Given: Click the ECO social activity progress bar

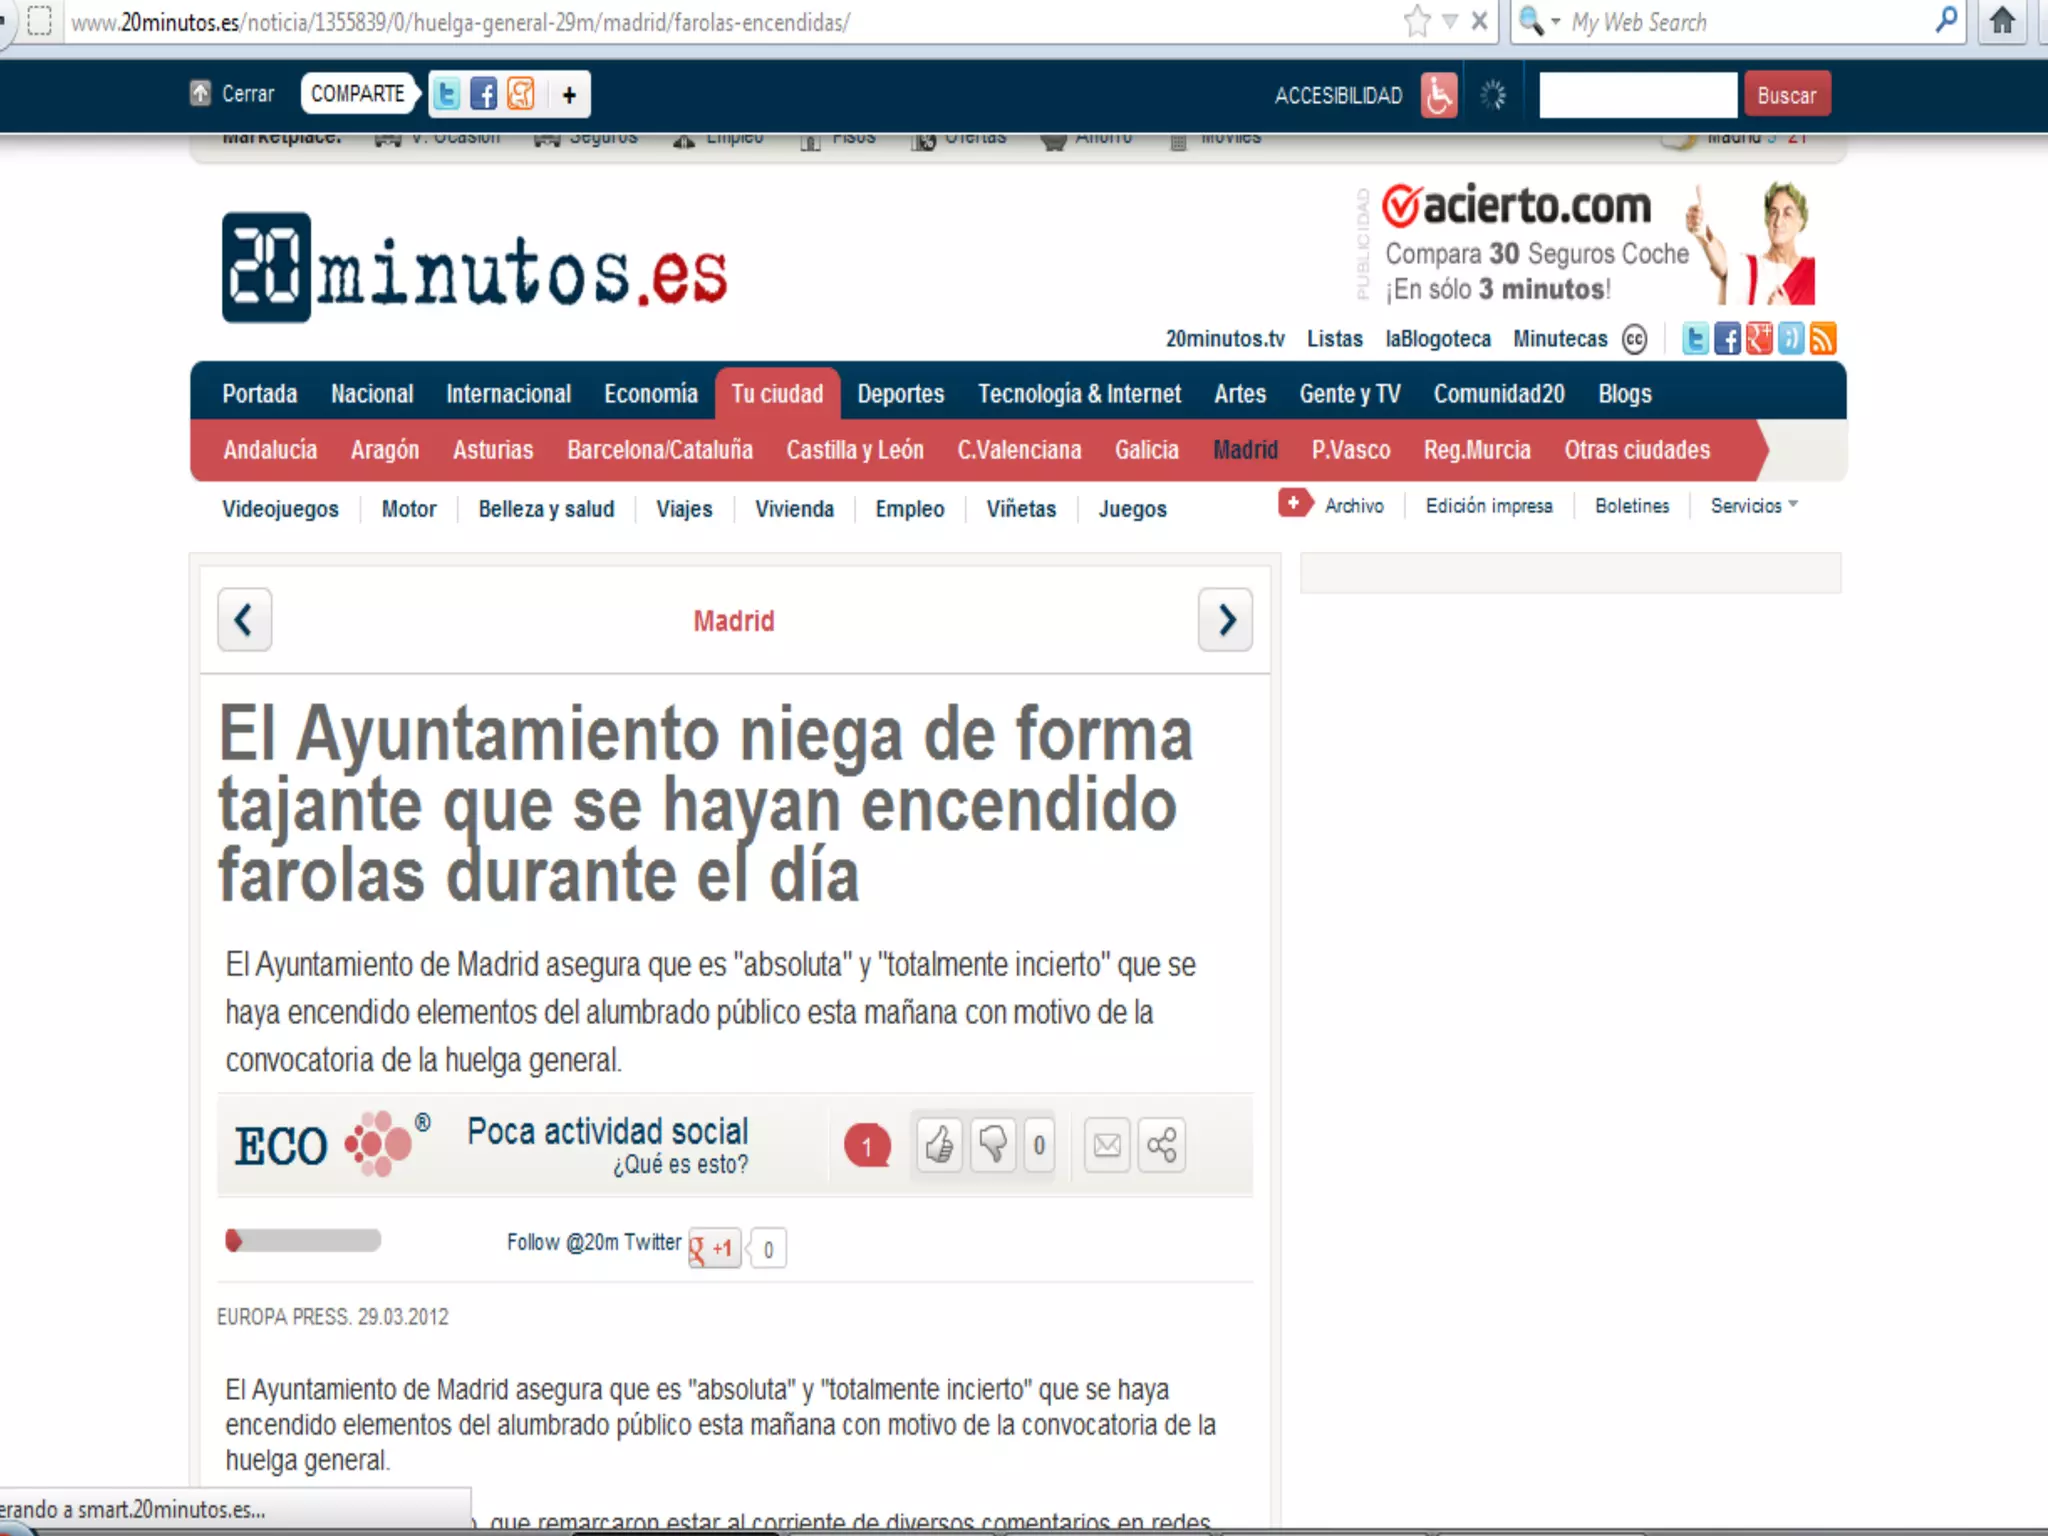Looking at the screenshot, I should click(x=303, y=1241).
